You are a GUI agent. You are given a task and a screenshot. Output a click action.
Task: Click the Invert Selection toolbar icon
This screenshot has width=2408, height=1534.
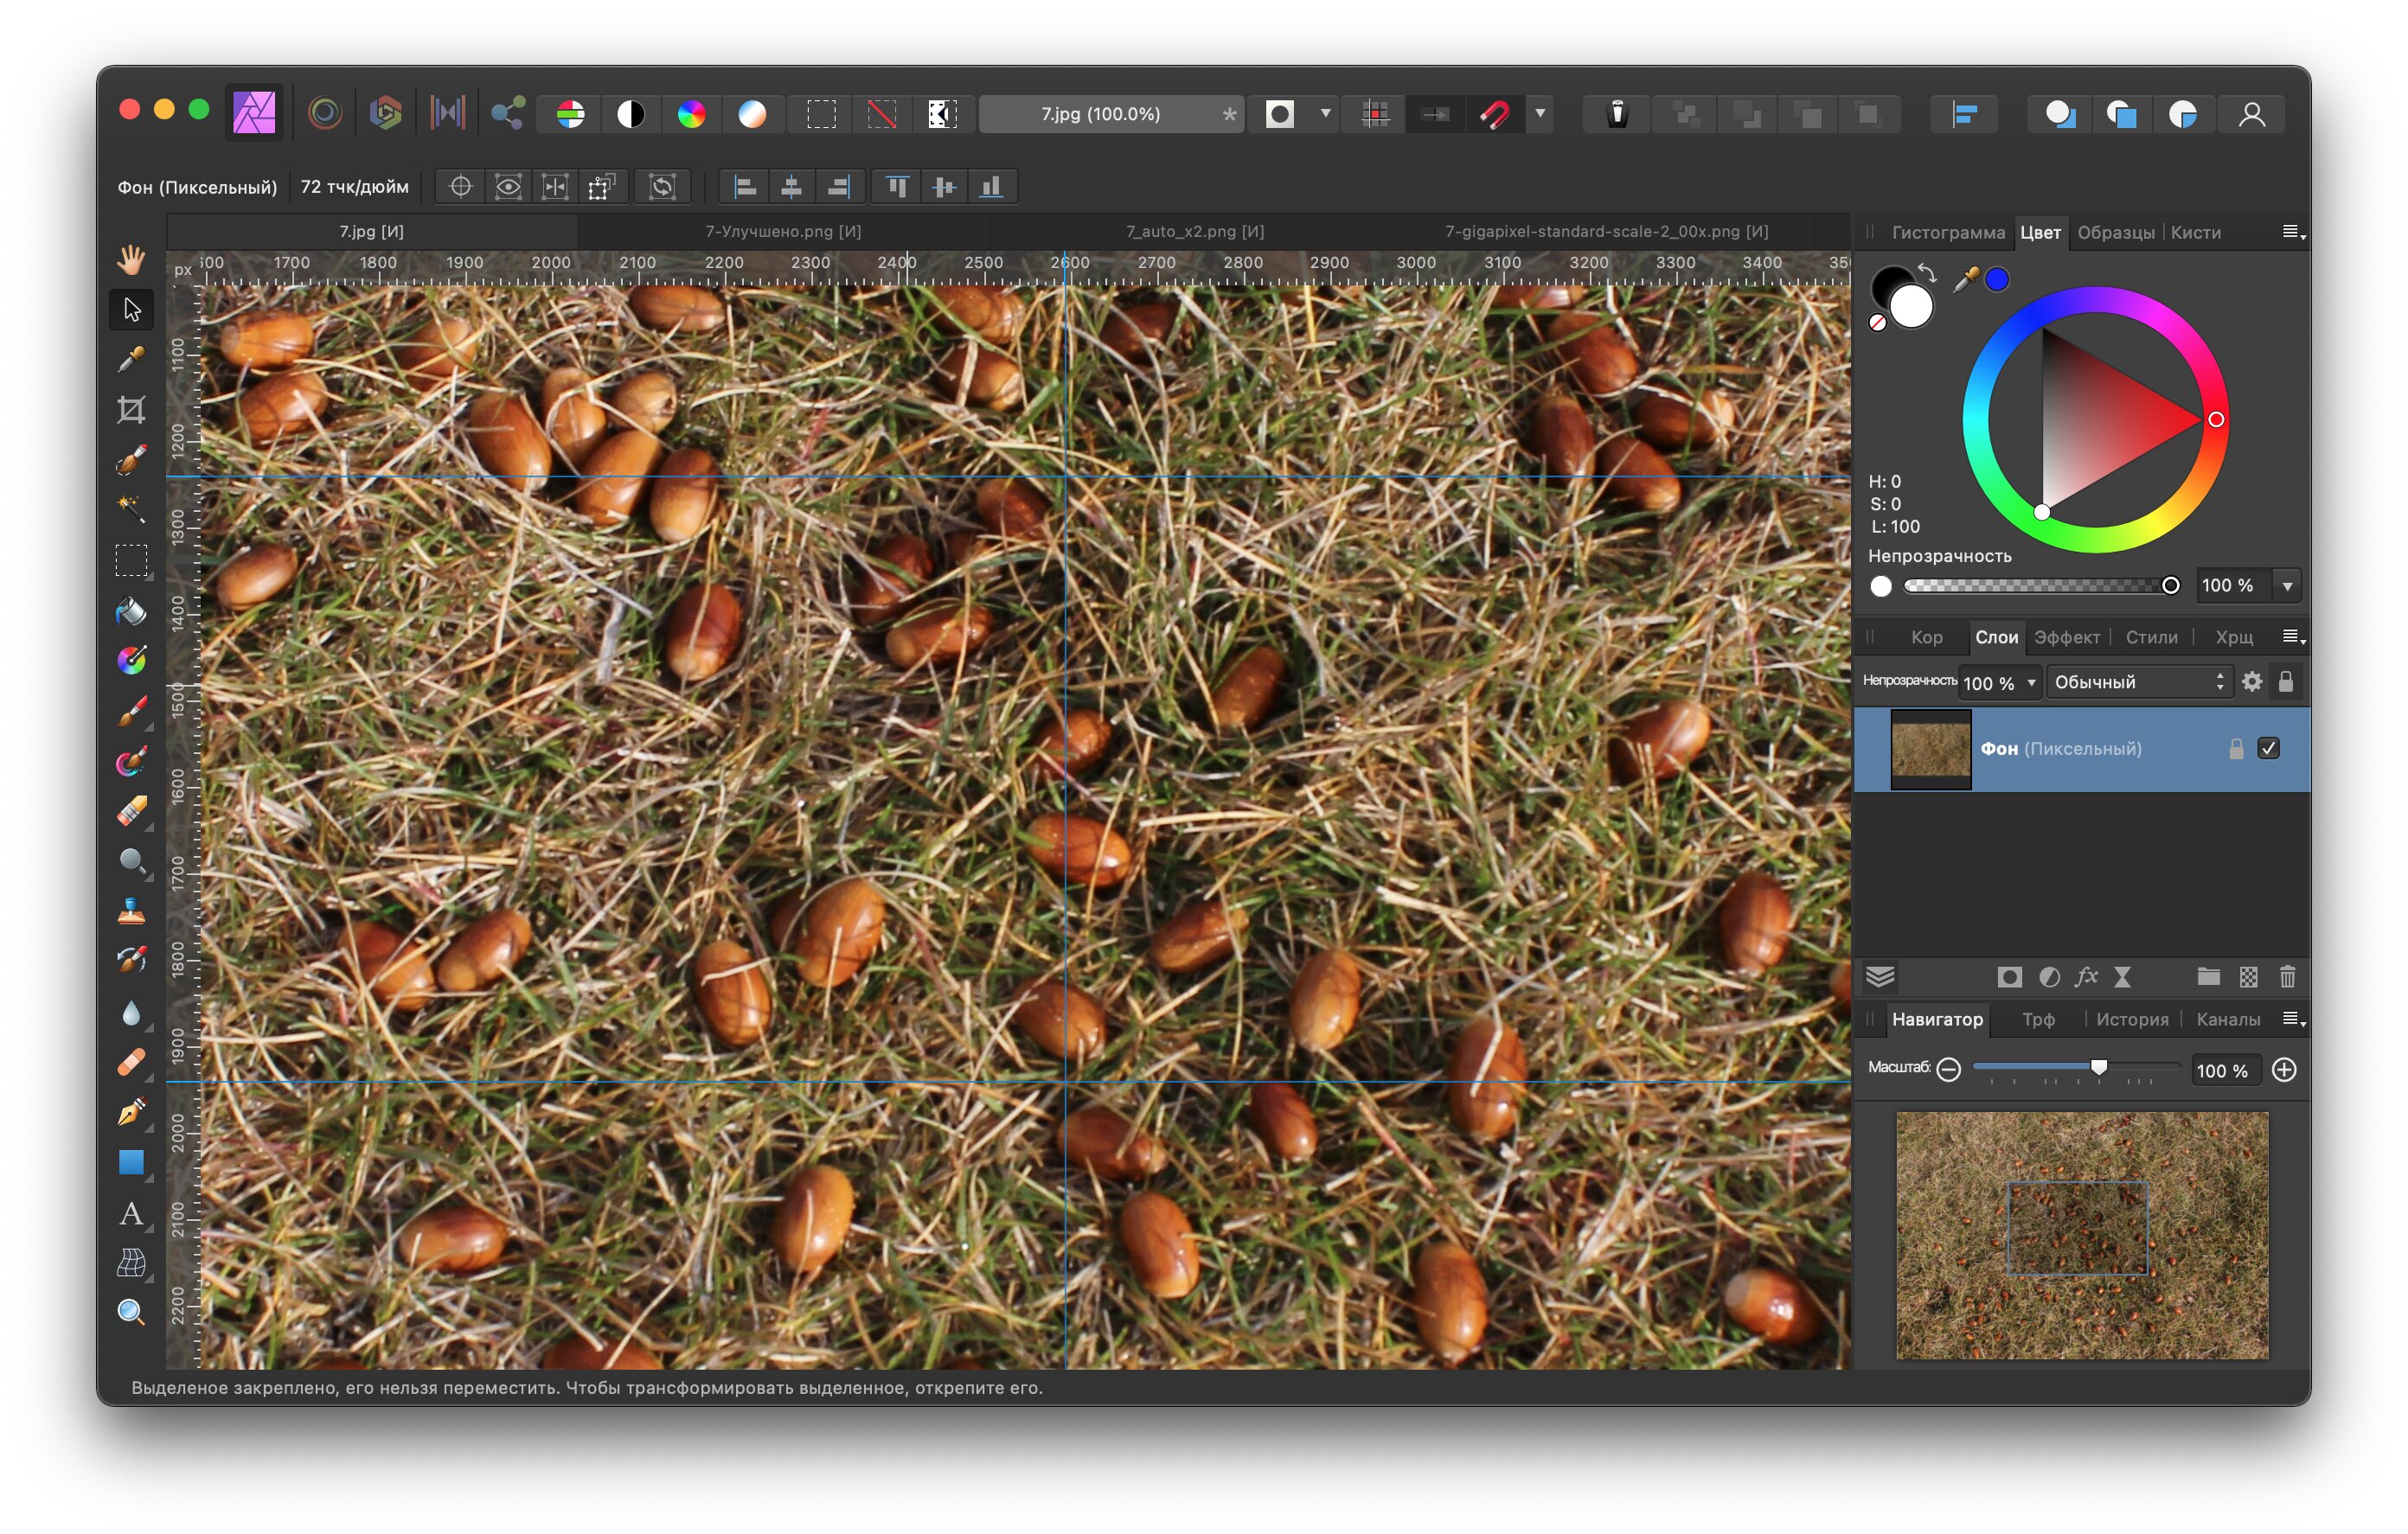942,114
